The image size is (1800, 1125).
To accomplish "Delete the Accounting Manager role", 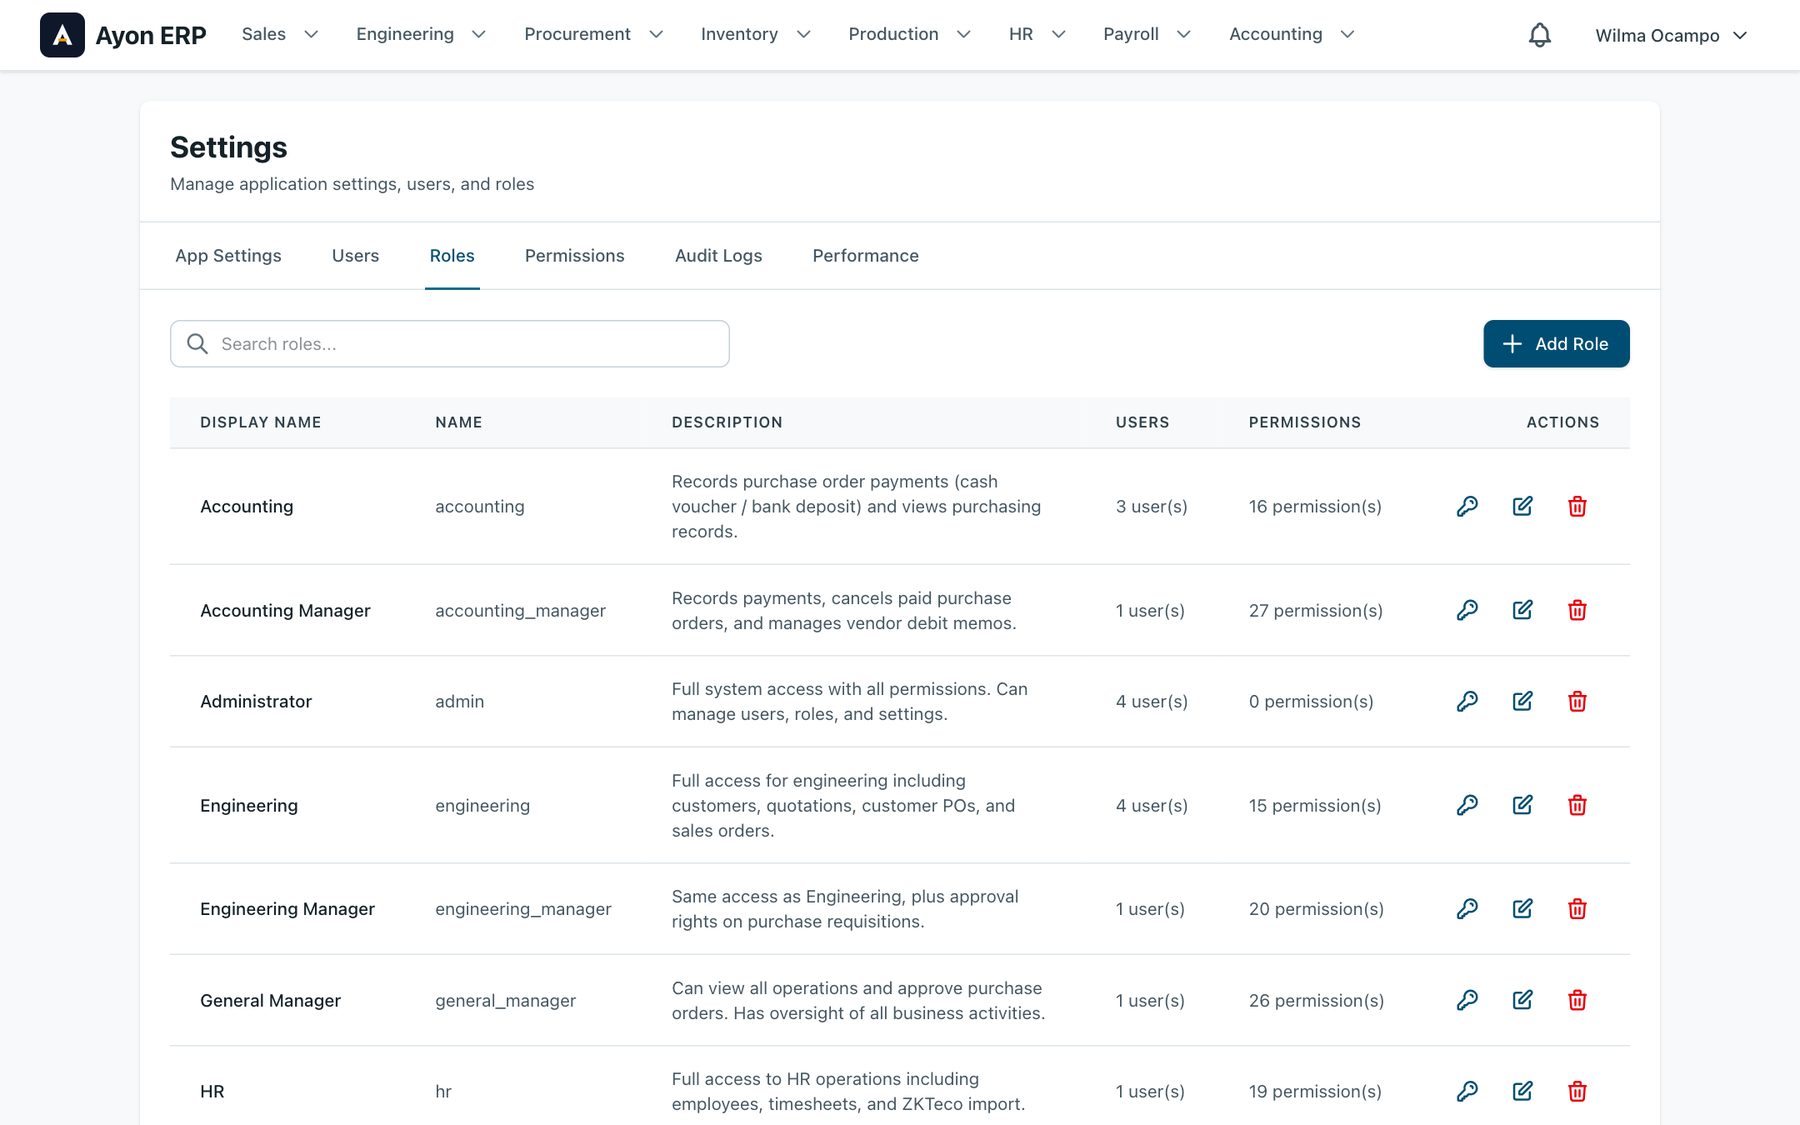I will click(1577, 610).
